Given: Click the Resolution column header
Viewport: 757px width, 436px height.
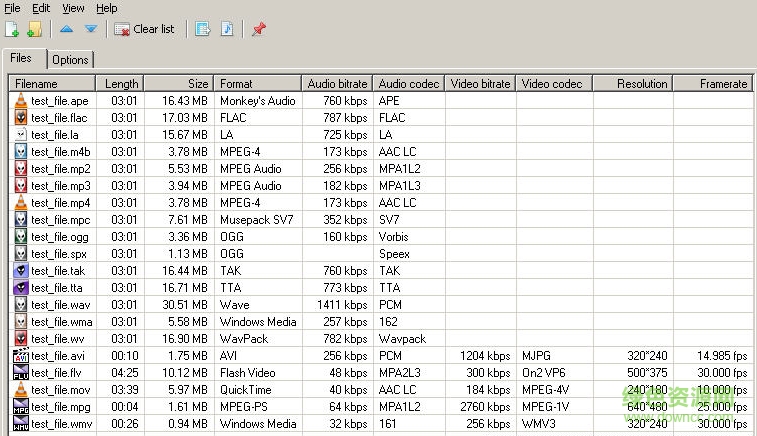Looking at the screenshot, I should pyautogui.click(x=632, y=84).
